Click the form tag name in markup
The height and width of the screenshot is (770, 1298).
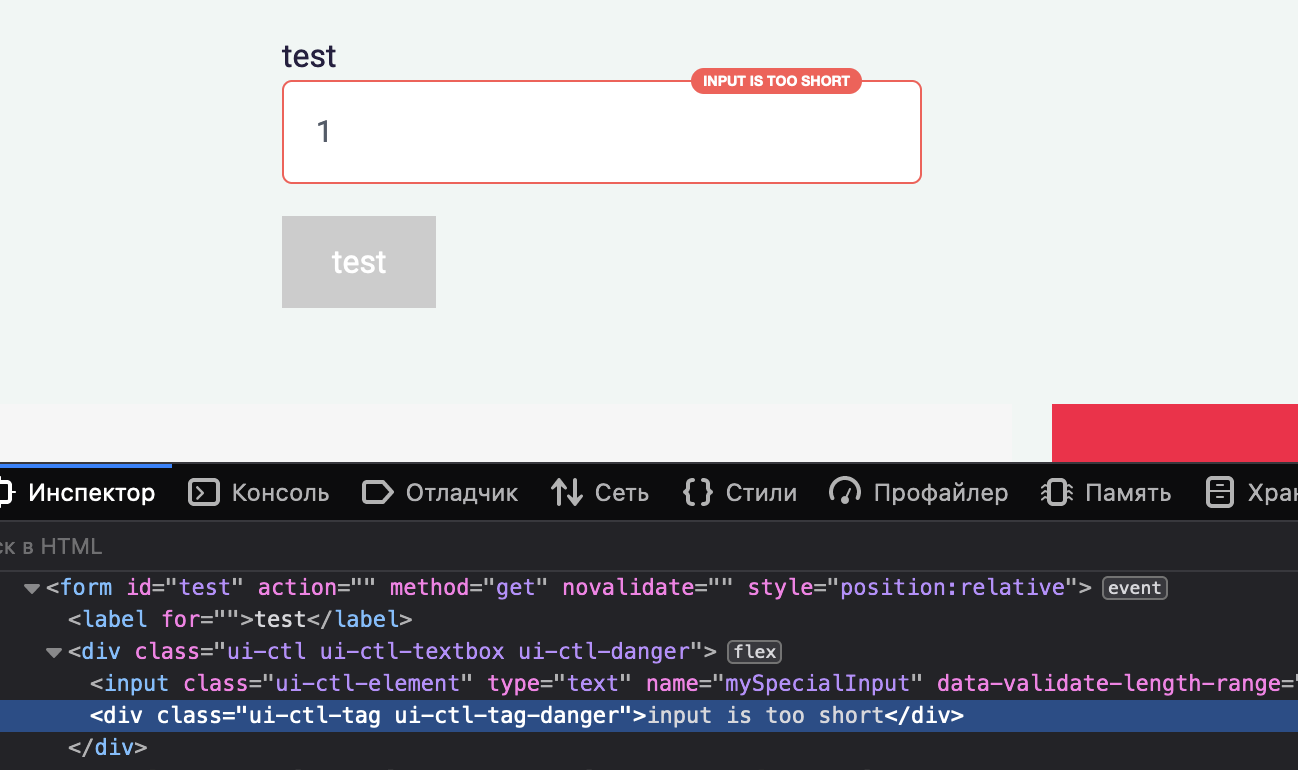[x=86, y=588]
